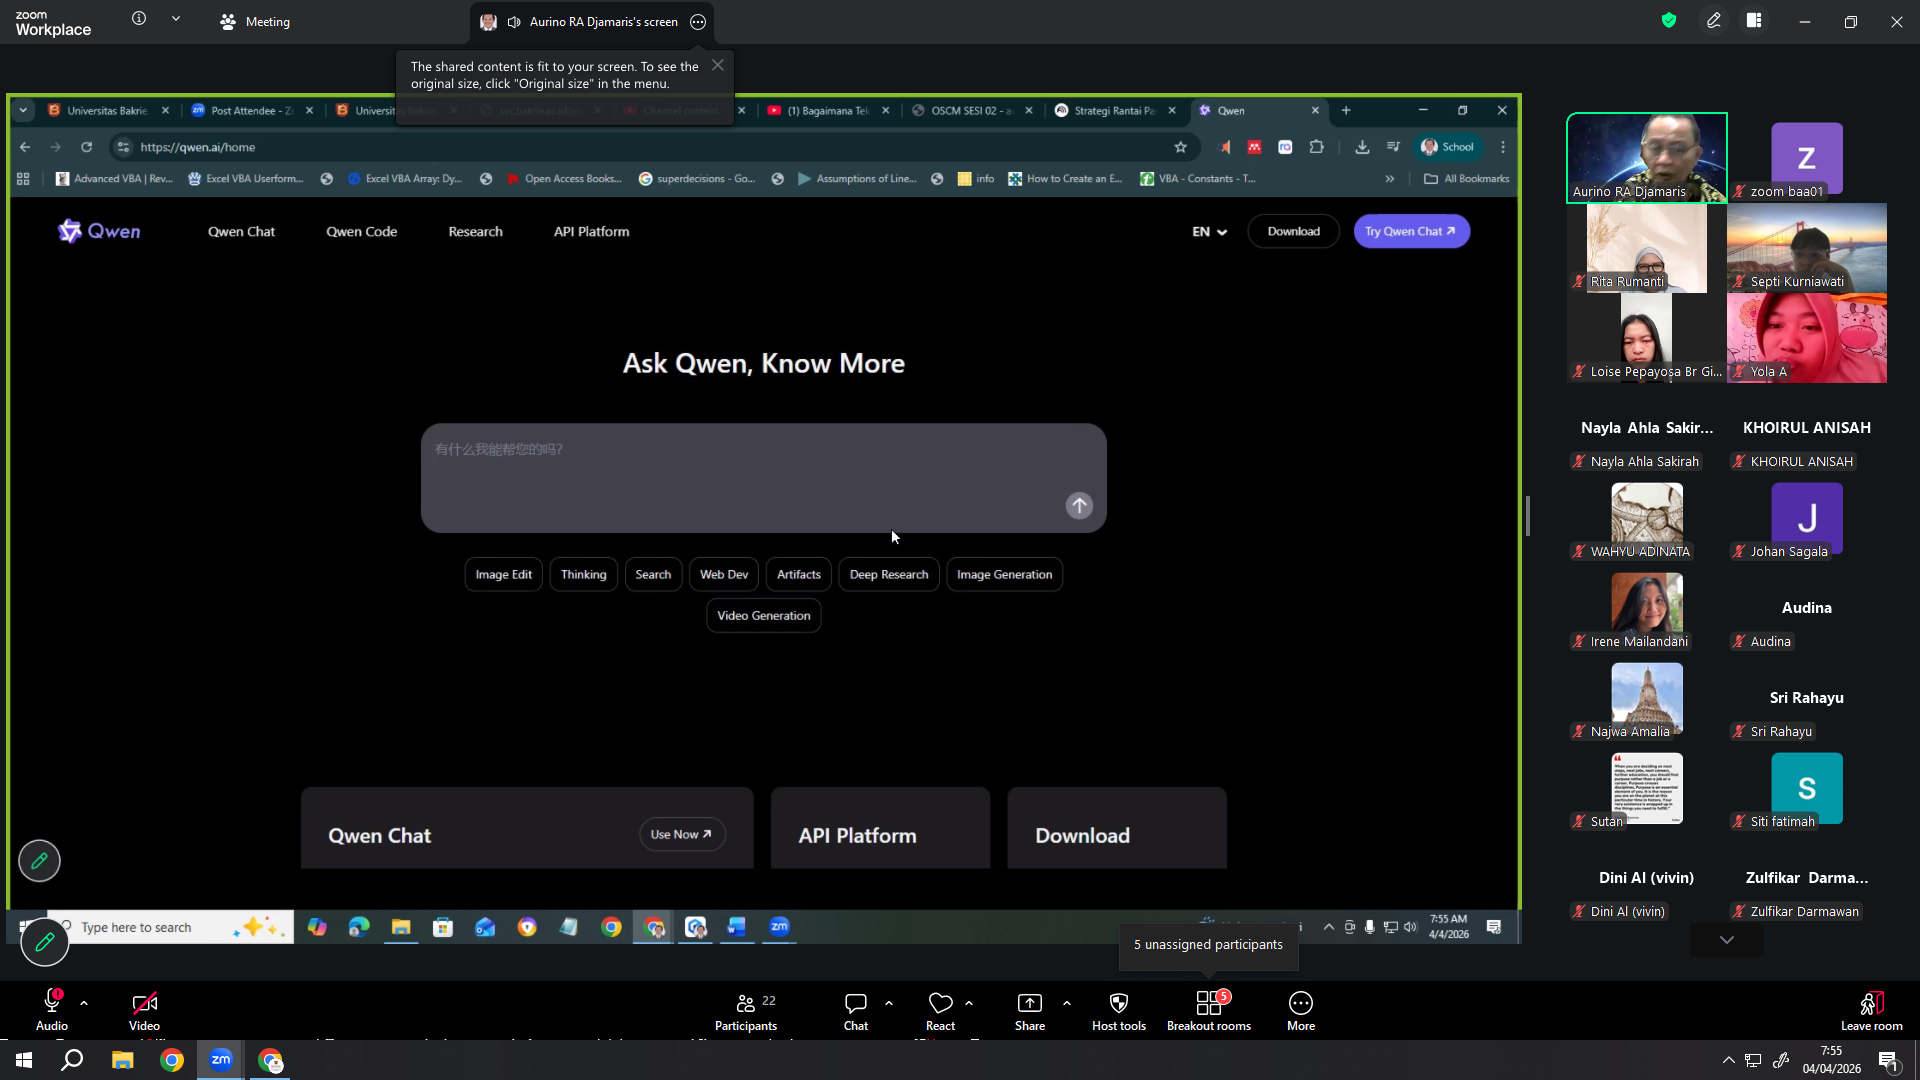Image resolution: width=1920 pixels, height=1080 pixels.
Task: Open the Meeting tab in Zoom header
Action: [x=255, y=22]
